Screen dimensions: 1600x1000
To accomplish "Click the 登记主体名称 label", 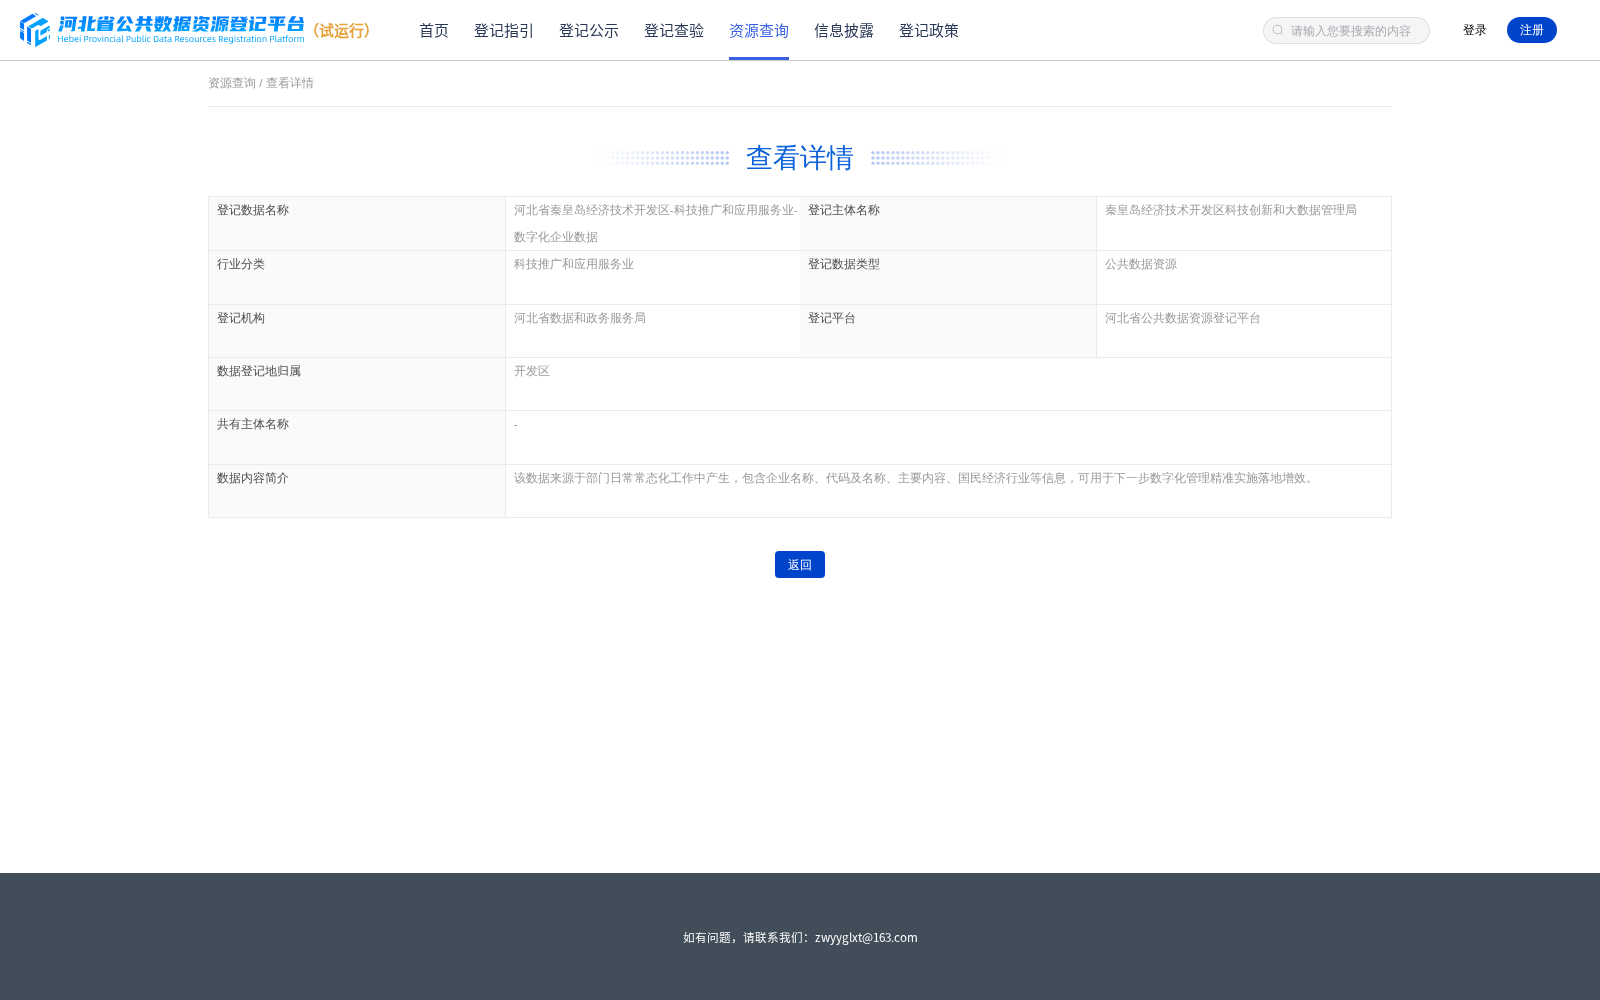I will click(x=844, y=210).
